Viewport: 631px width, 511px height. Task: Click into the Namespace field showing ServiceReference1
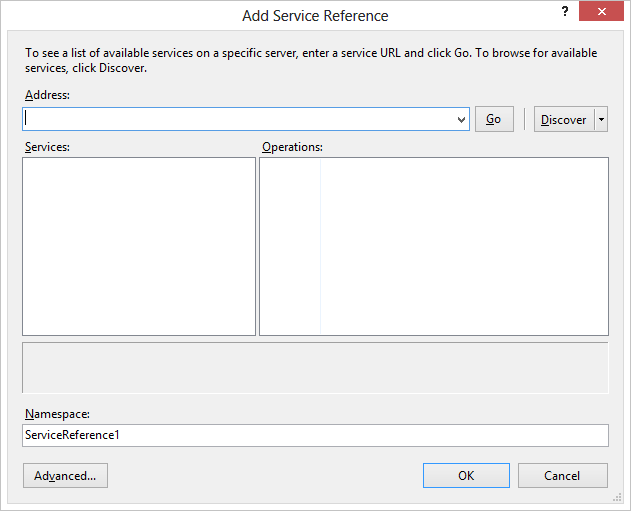[x=315, y=435]
